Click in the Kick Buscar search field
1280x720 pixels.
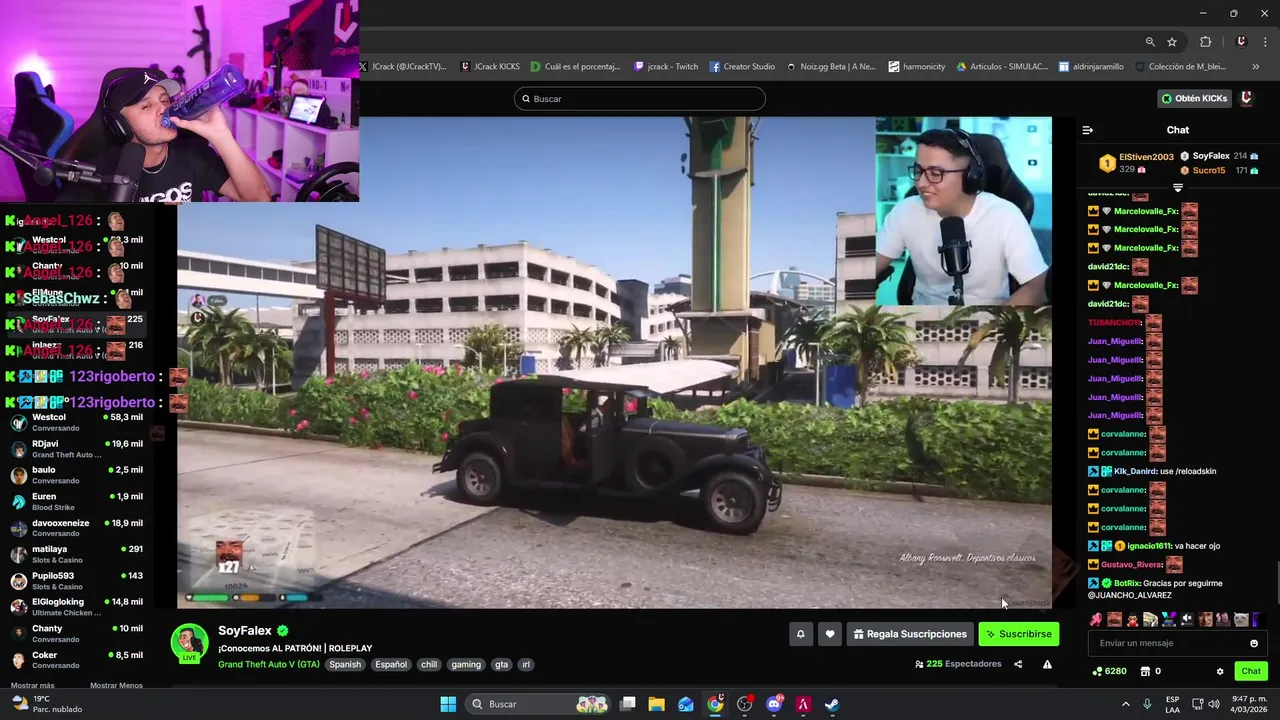pyautogui.click(x=640, y=99)
